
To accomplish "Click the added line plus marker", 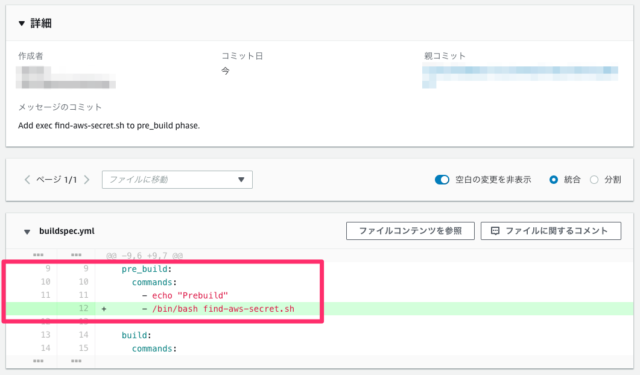I will click(104, 309).
